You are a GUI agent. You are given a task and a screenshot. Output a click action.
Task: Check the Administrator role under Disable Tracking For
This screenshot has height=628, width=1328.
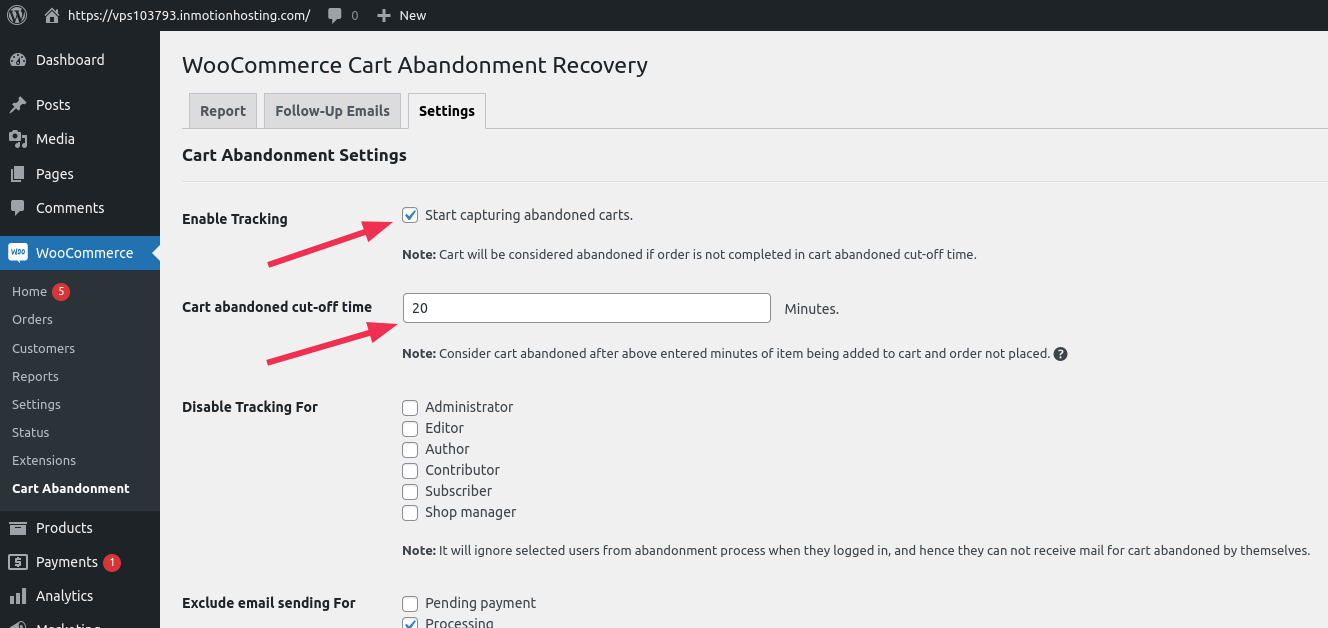(410, 407)
